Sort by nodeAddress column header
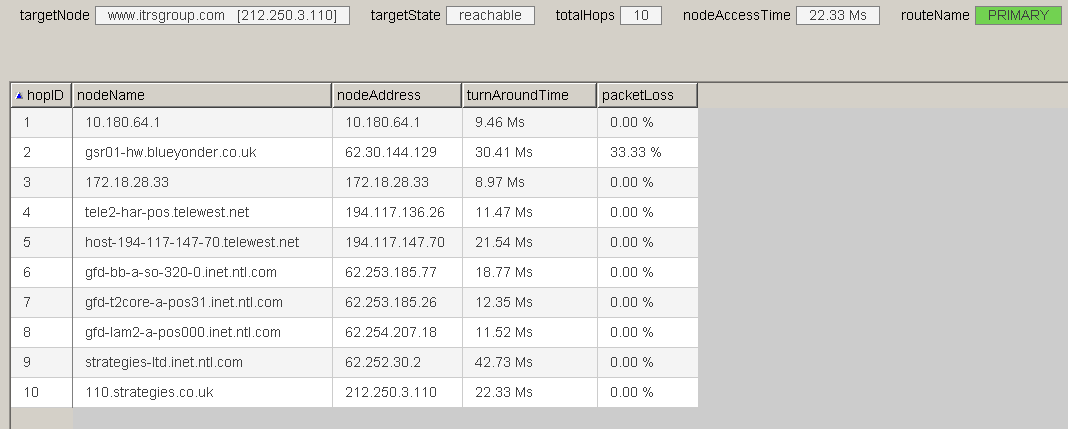Screen dimensions: 1068x429 (x=396, y=95)
